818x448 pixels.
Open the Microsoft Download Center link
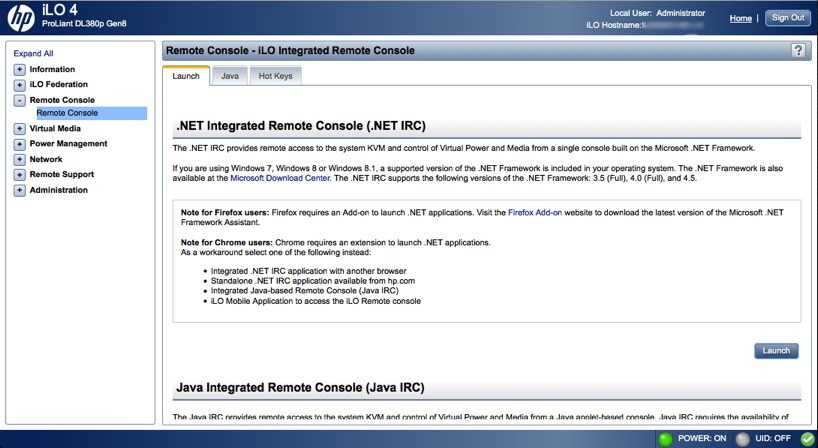280,178
